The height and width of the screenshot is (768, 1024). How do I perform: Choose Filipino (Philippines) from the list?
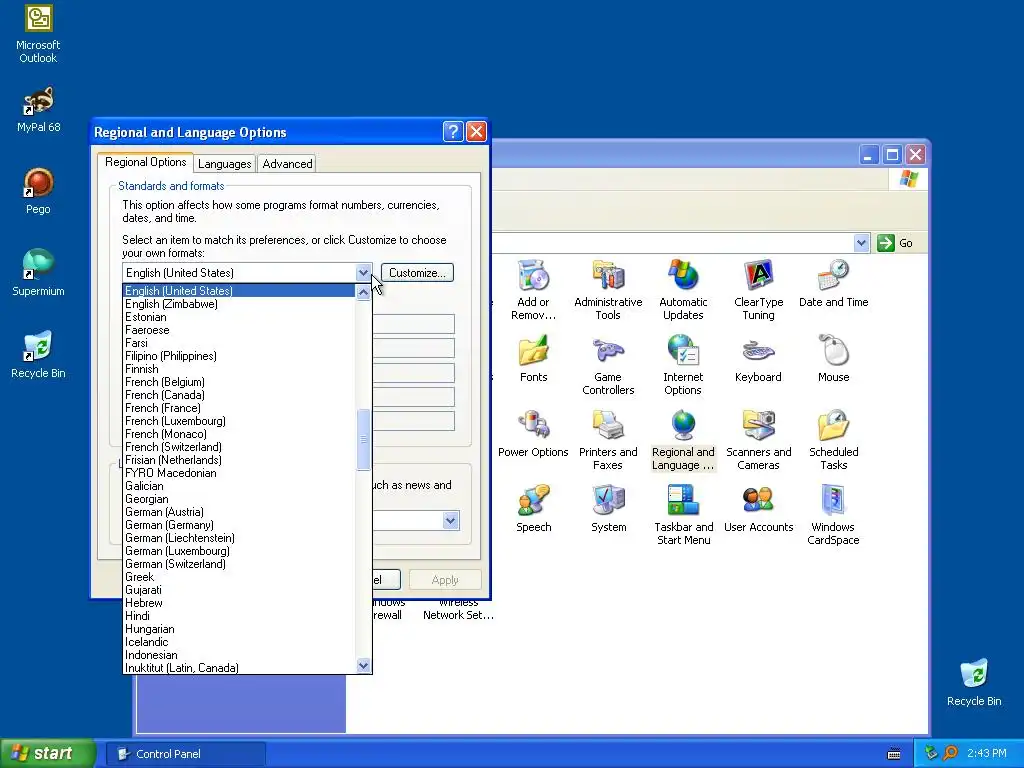pos(239,356)
